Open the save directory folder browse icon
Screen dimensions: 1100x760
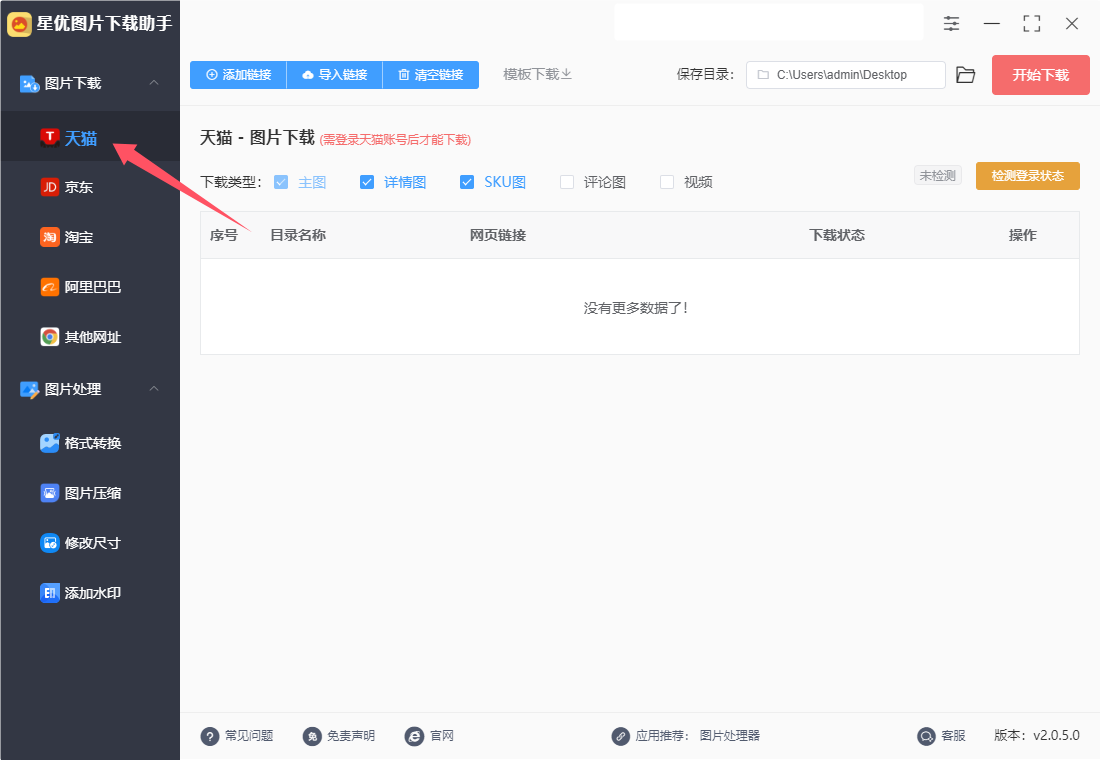click(x=966, y=75)
